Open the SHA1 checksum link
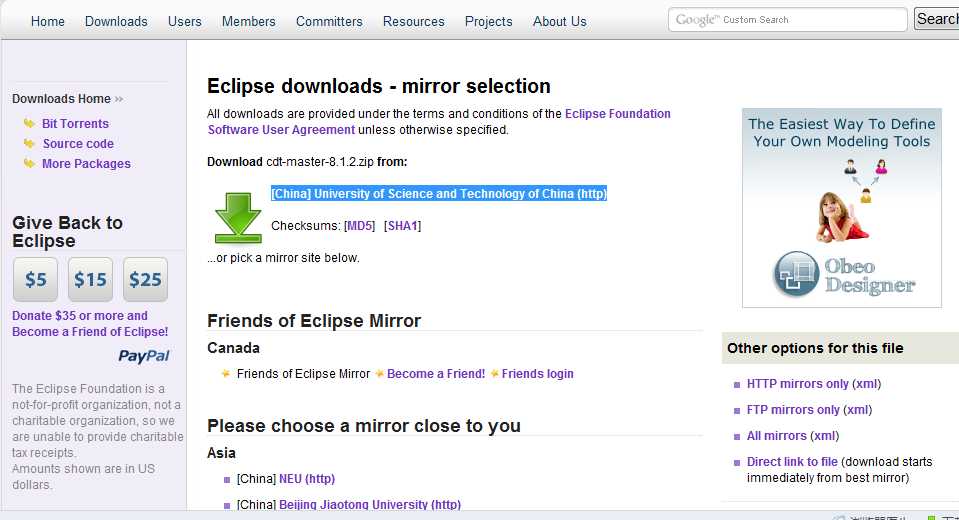The height and width of the screenshot is (520, 959). point(402,226)
